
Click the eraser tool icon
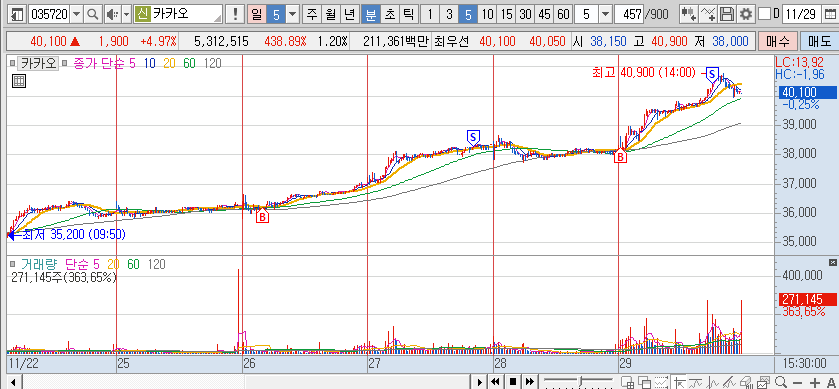[x=746, y=382]
